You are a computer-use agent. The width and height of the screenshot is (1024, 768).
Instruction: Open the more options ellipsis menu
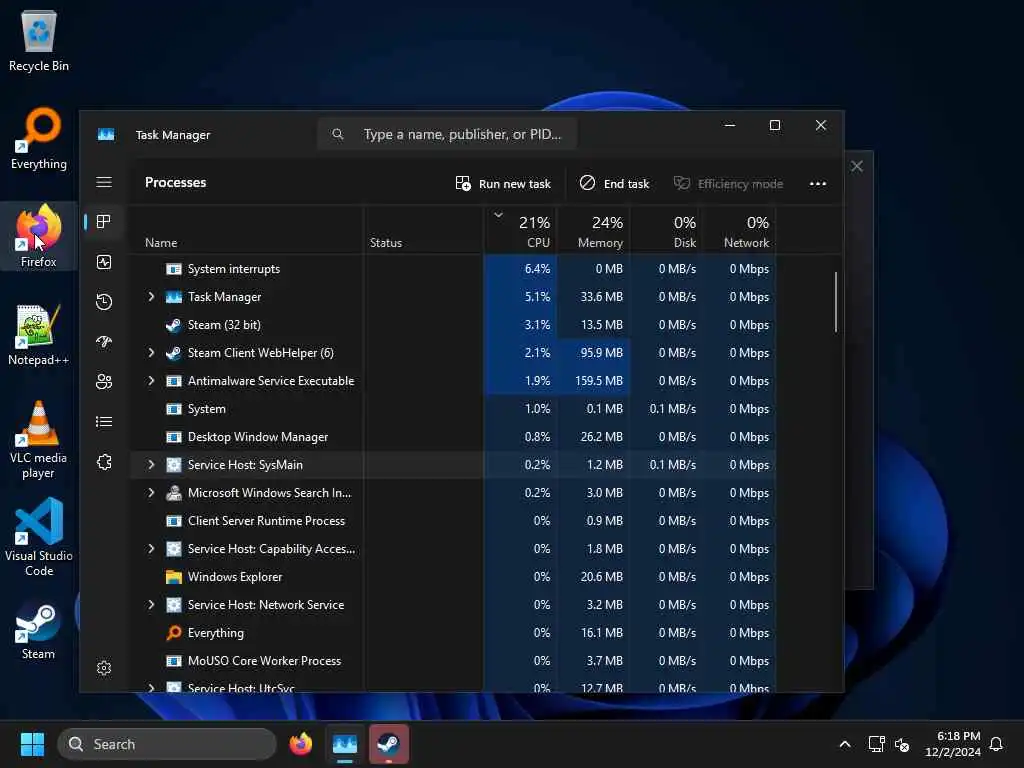(x=818, y=184)
